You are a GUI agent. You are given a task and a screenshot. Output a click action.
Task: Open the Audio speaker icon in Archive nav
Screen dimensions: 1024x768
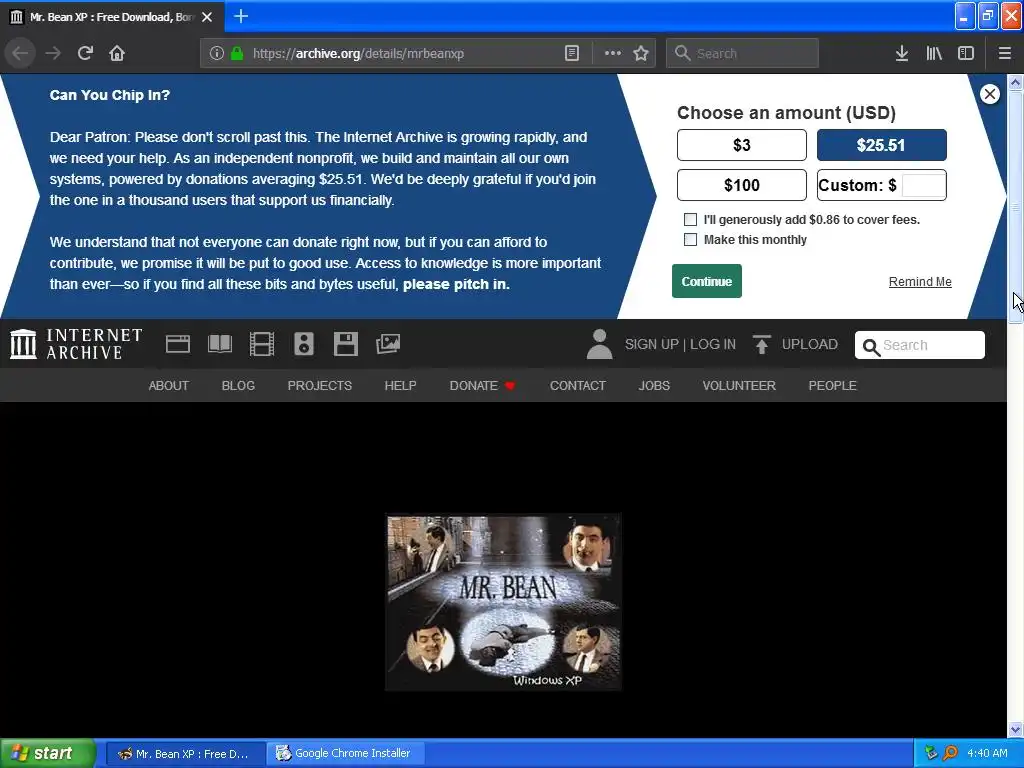pyautogui.click(x=304, y=344)
